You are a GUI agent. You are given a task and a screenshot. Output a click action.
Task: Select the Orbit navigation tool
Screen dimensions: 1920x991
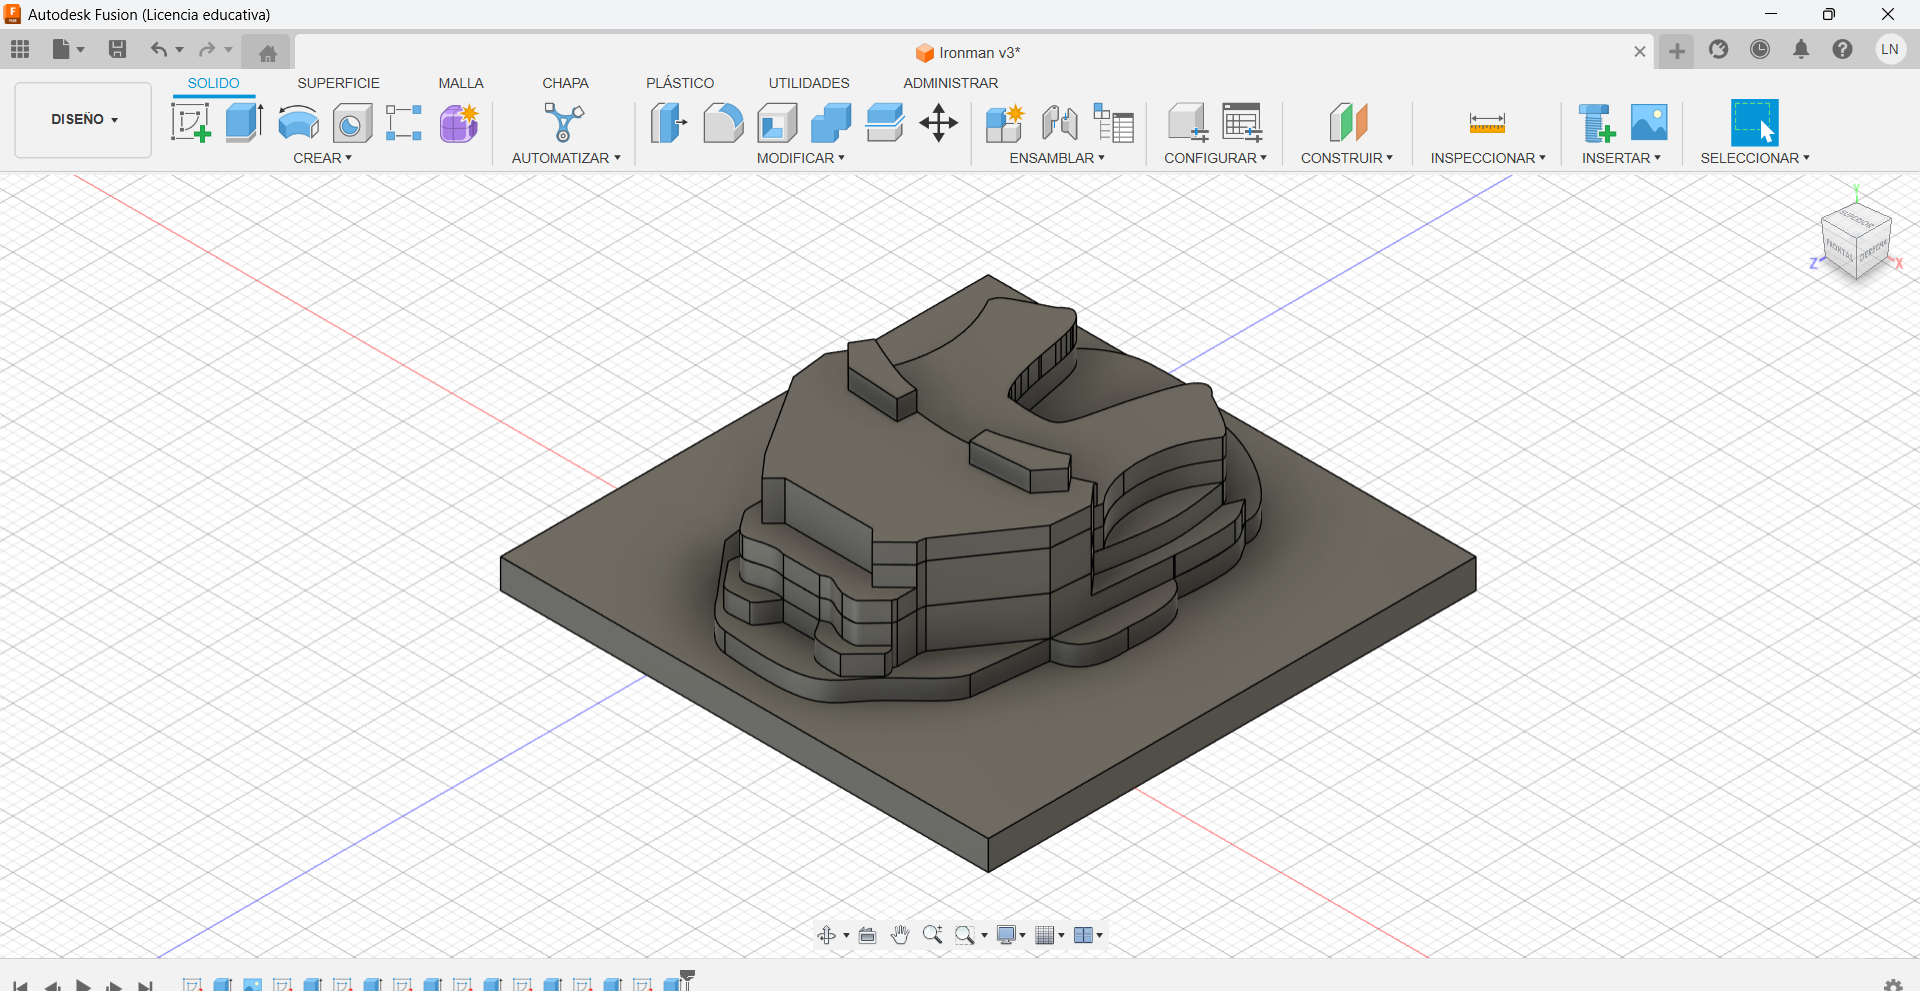[x=827, y=935]
